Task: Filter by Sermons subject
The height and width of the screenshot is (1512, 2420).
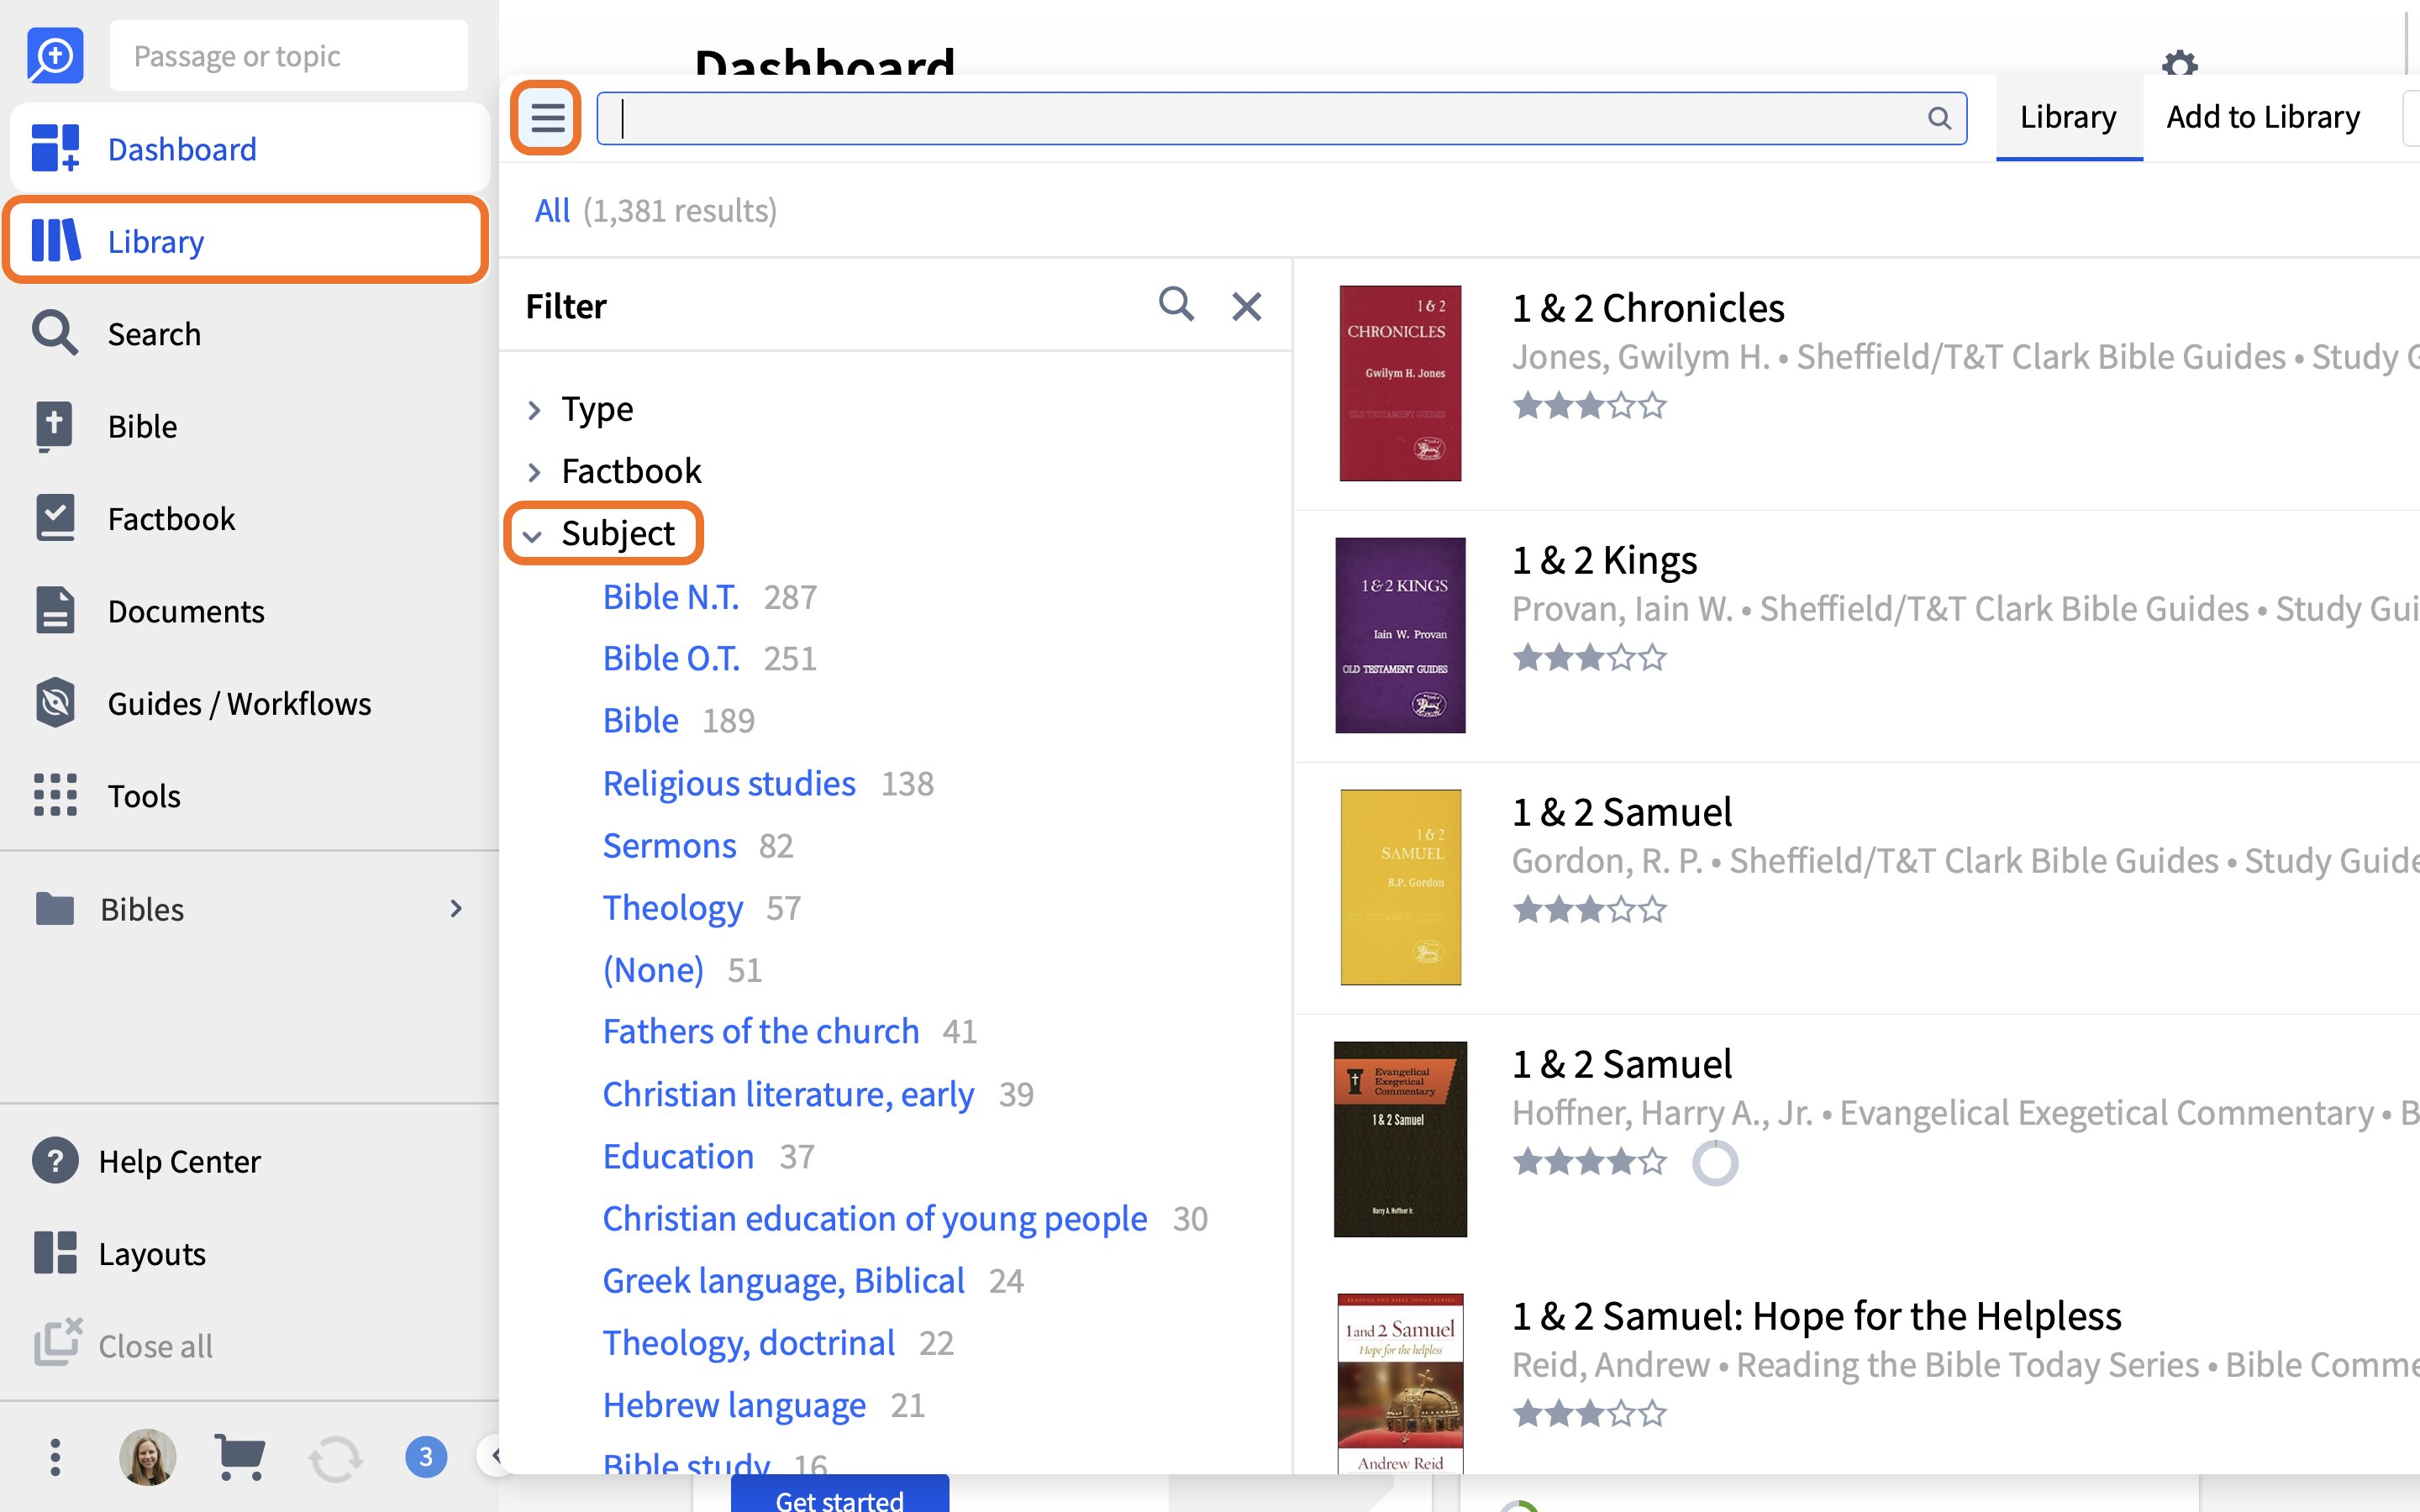Action: click(x=669, y=846)
